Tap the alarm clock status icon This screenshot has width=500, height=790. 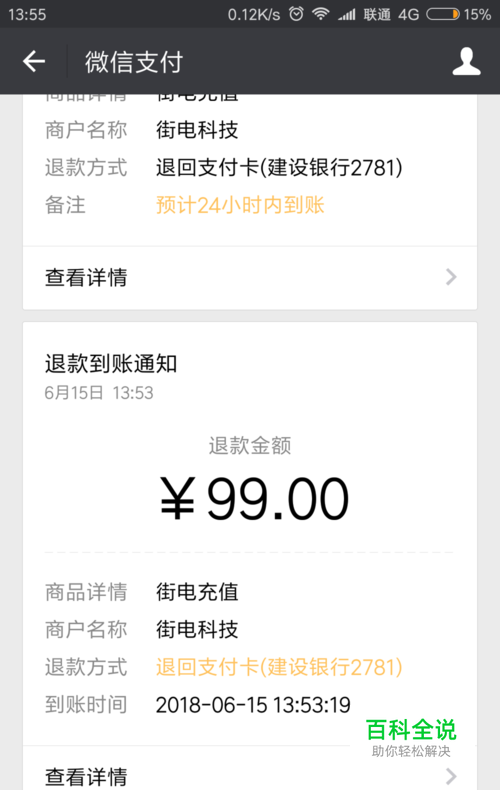point(296,14)
